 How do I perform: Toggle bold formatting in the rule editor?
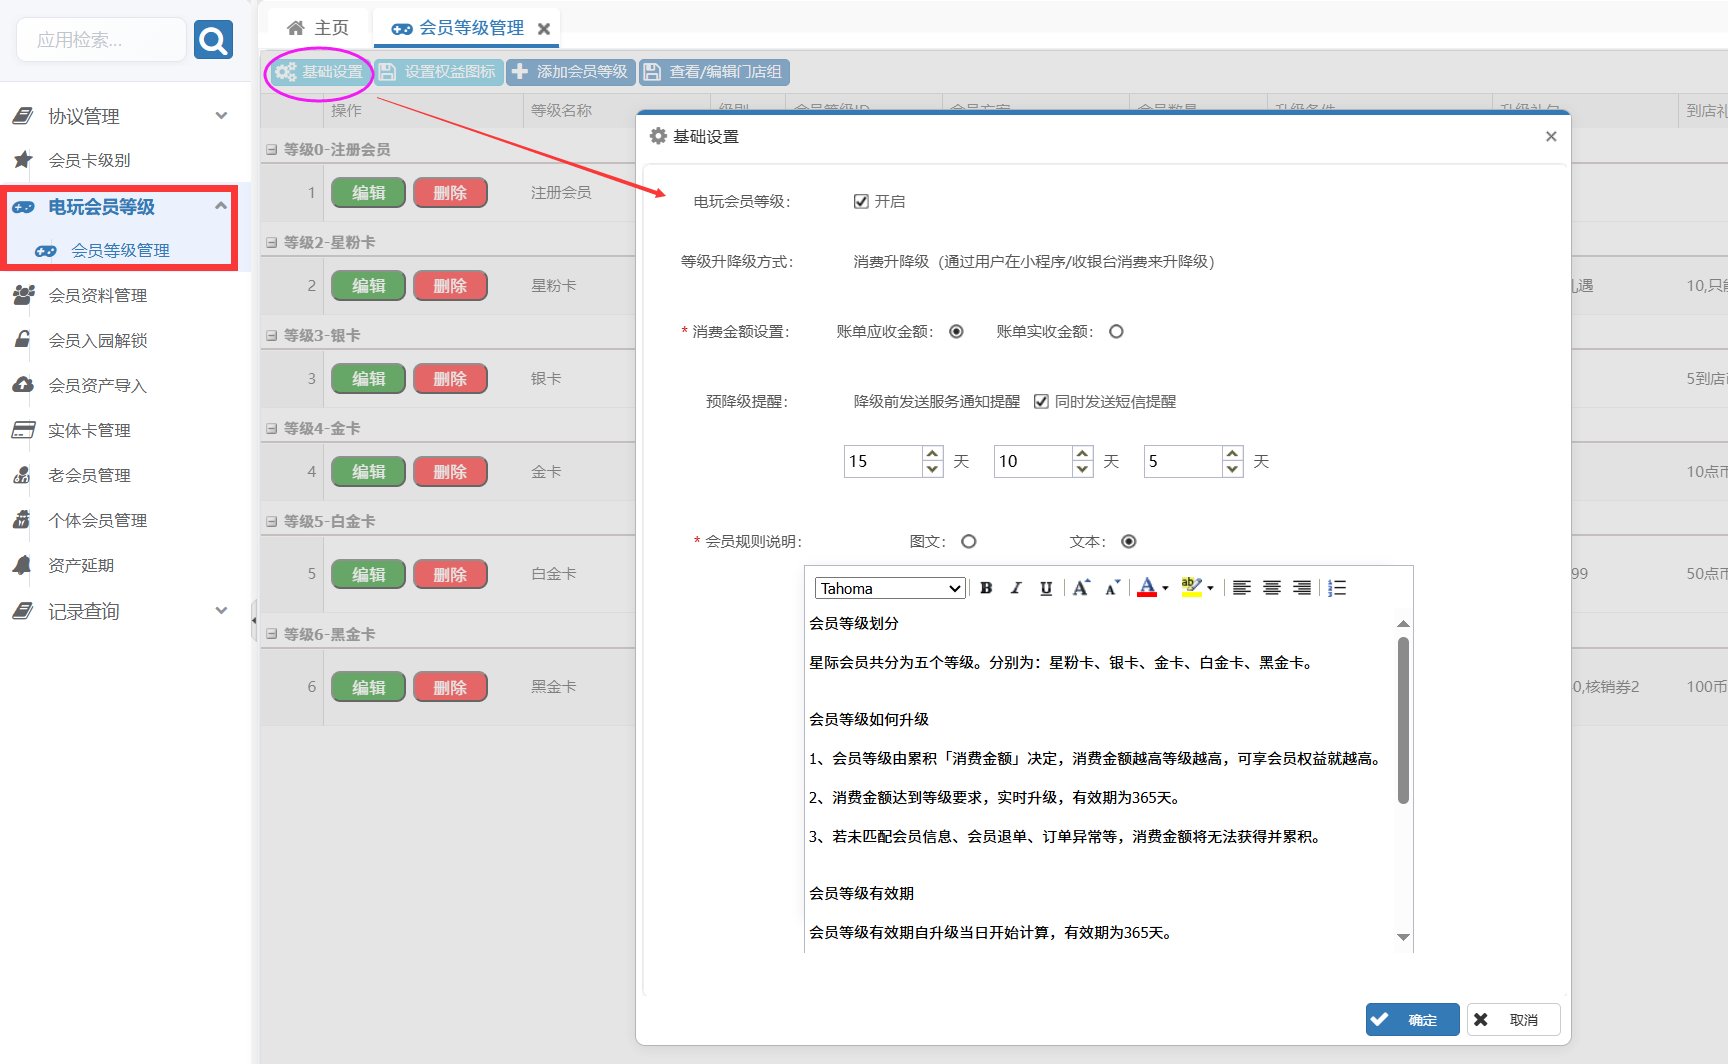[x=986, y=588]
